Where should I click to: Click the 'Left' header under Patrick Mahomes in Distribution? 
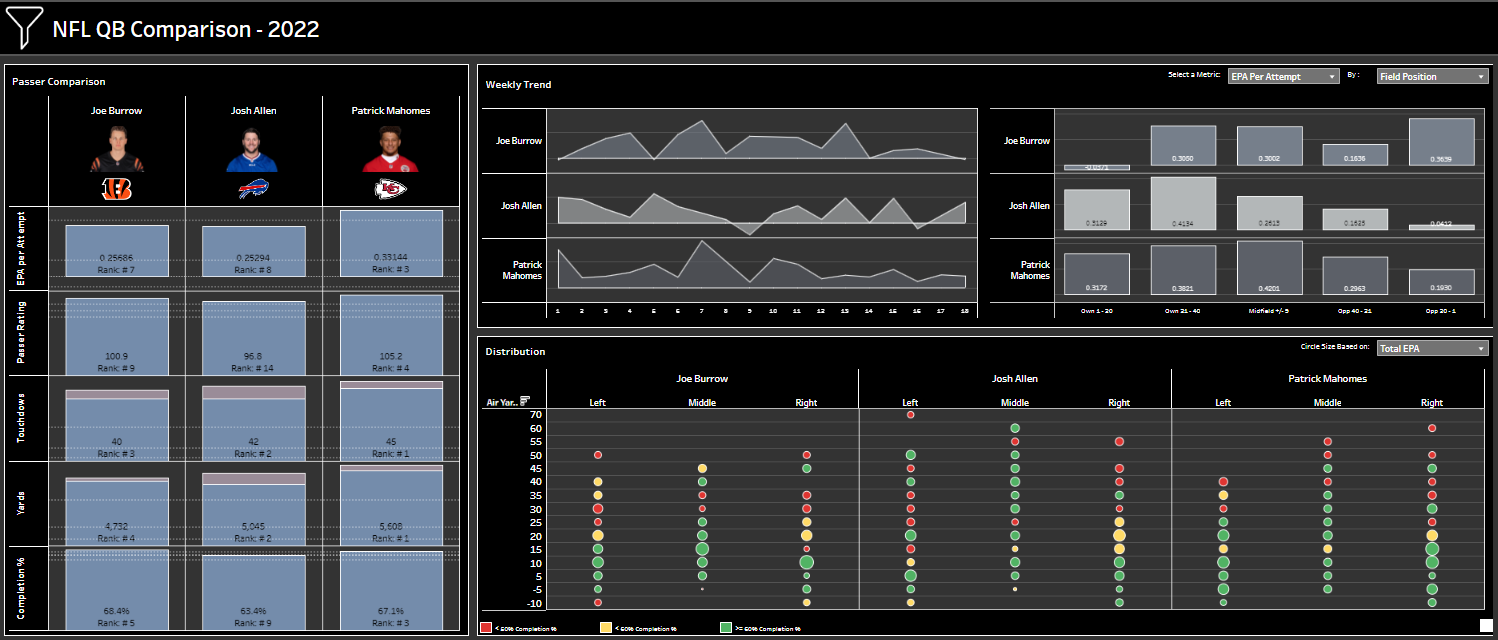1223,402
